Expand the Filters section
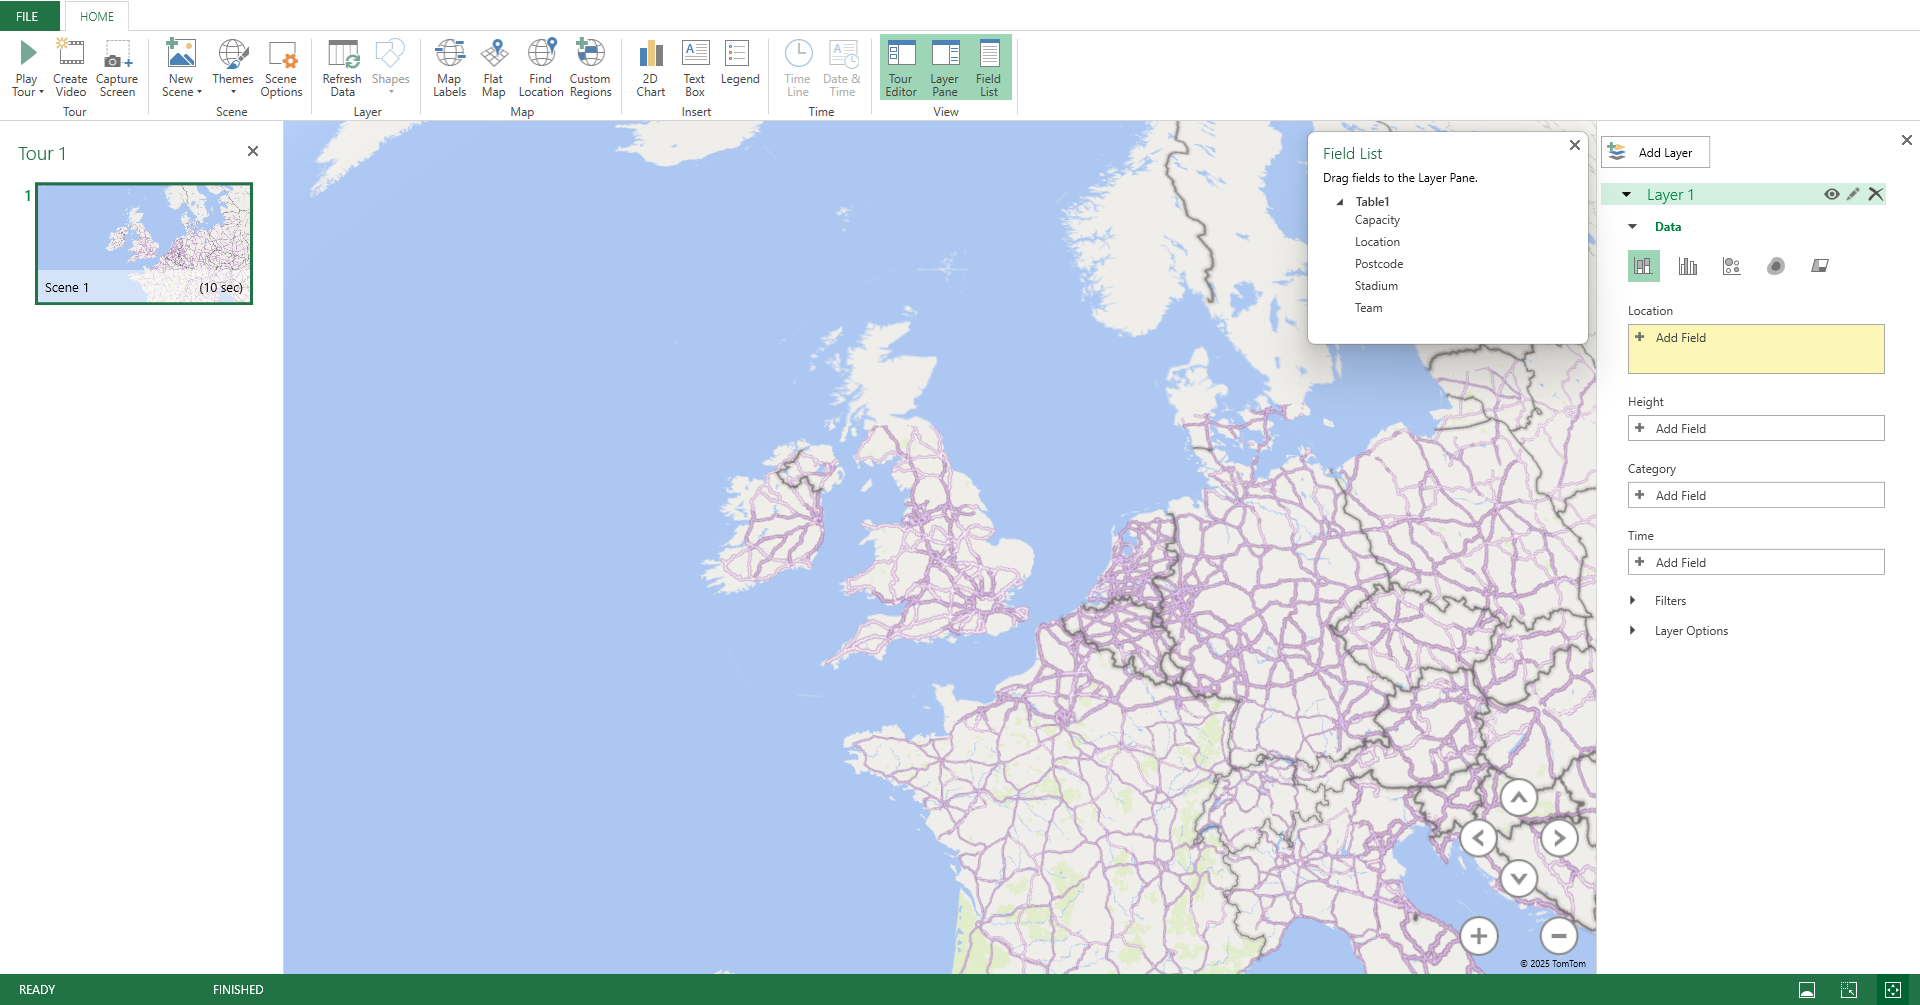The height and width of the screenshot is (1005, 1920). point(1669,601)
